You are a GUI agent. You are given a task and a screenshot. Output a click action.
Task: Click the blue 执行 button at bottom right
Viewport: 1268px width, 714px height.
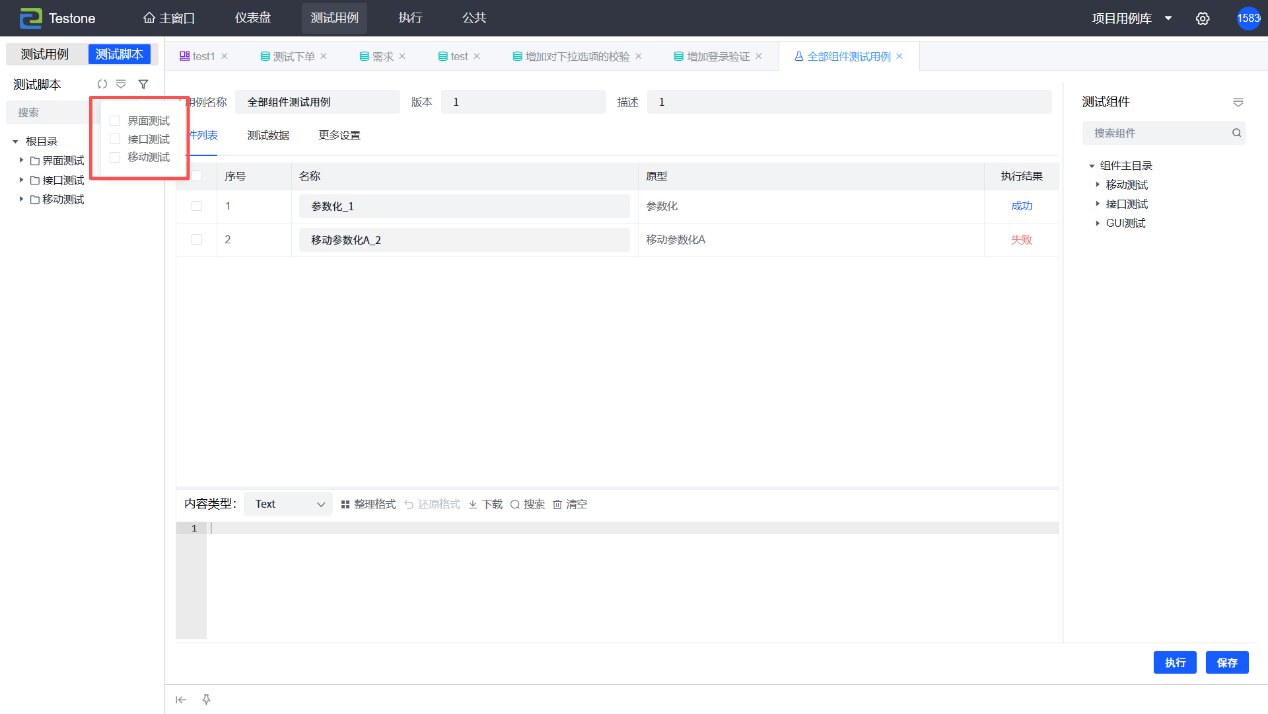pyautogui.click(x=1175, y=663)
